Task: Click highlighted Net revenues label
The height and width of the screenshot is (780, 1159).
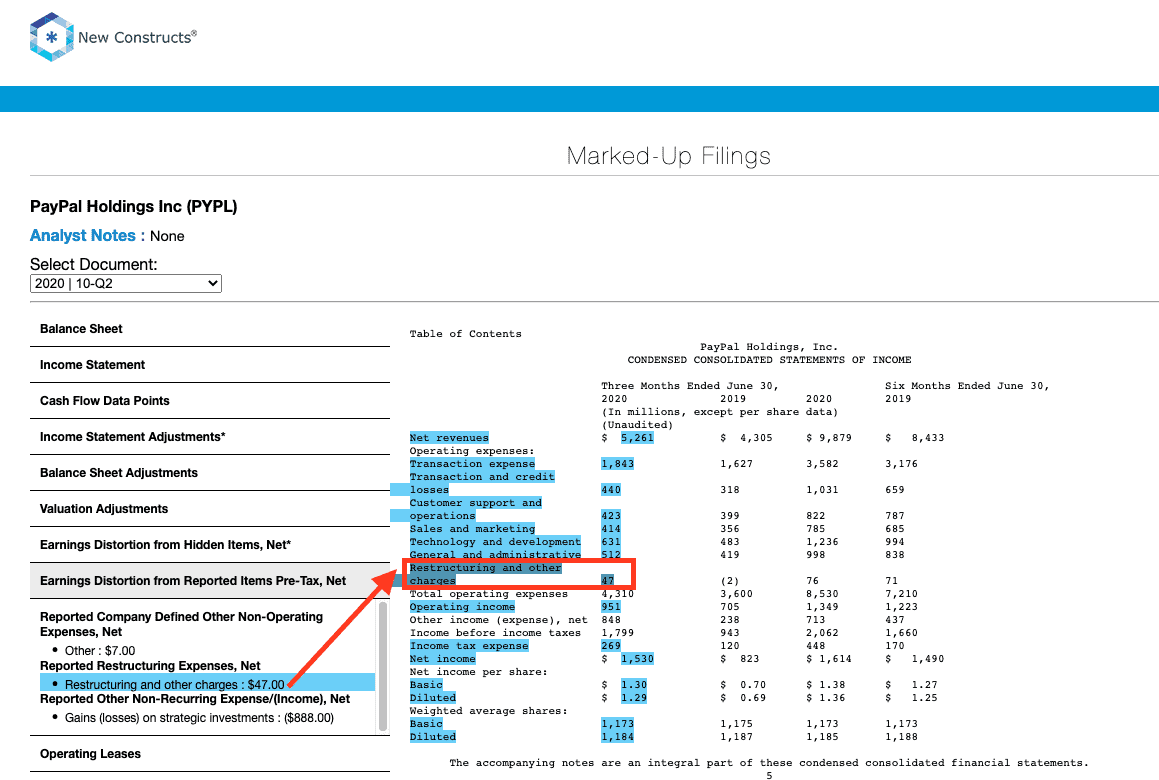Action: tap(449, 438)
